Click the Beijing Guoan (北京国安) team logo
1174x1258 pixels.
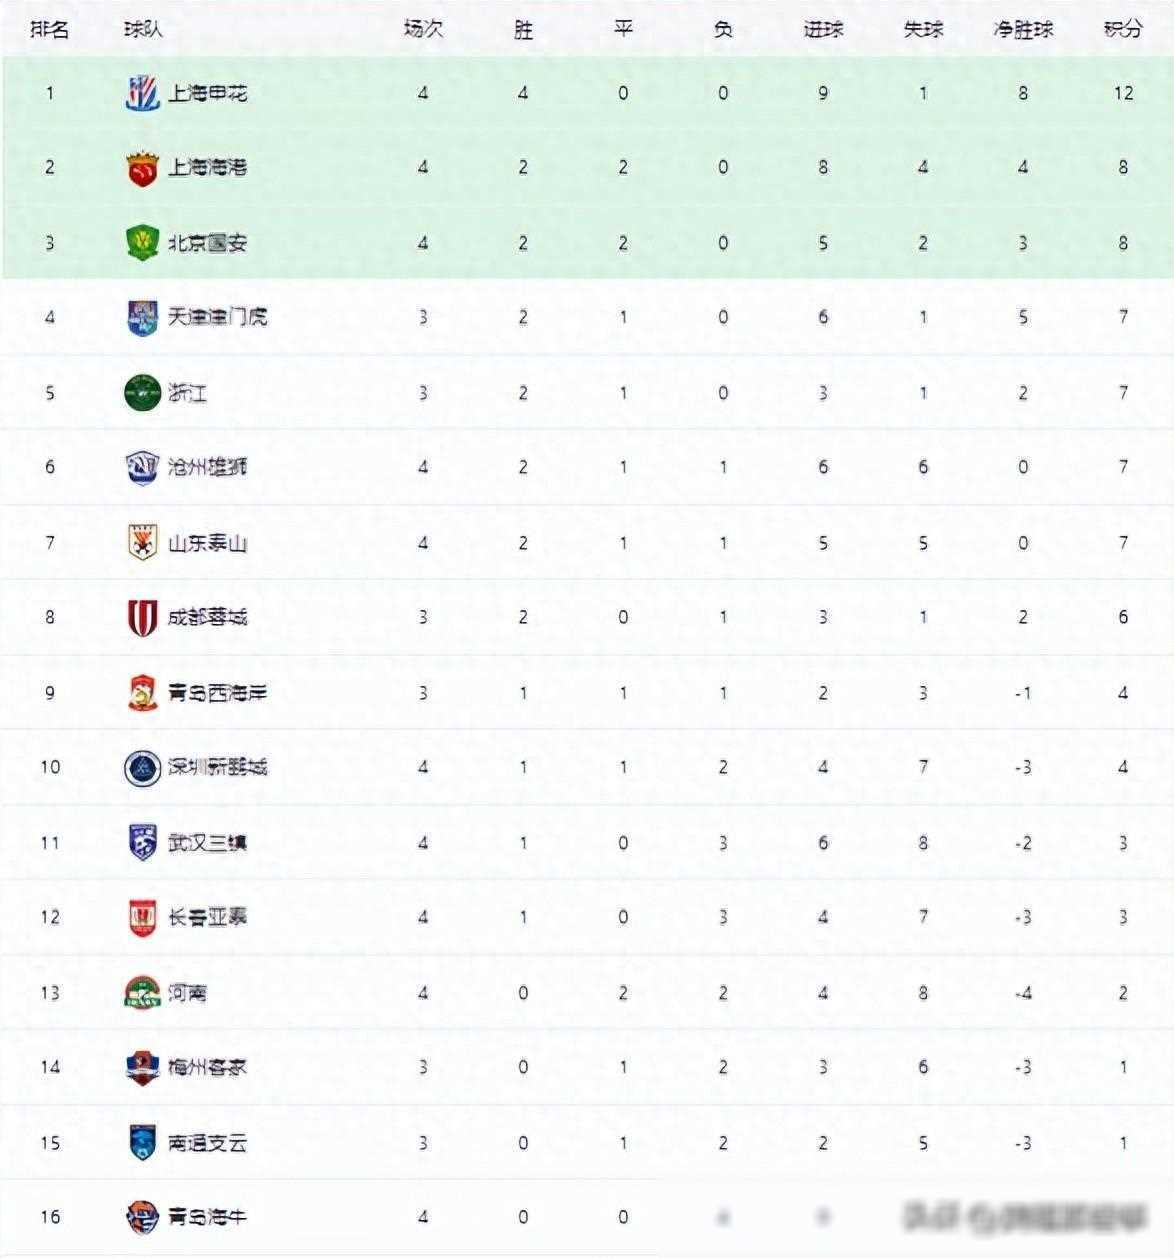[142, 243]
